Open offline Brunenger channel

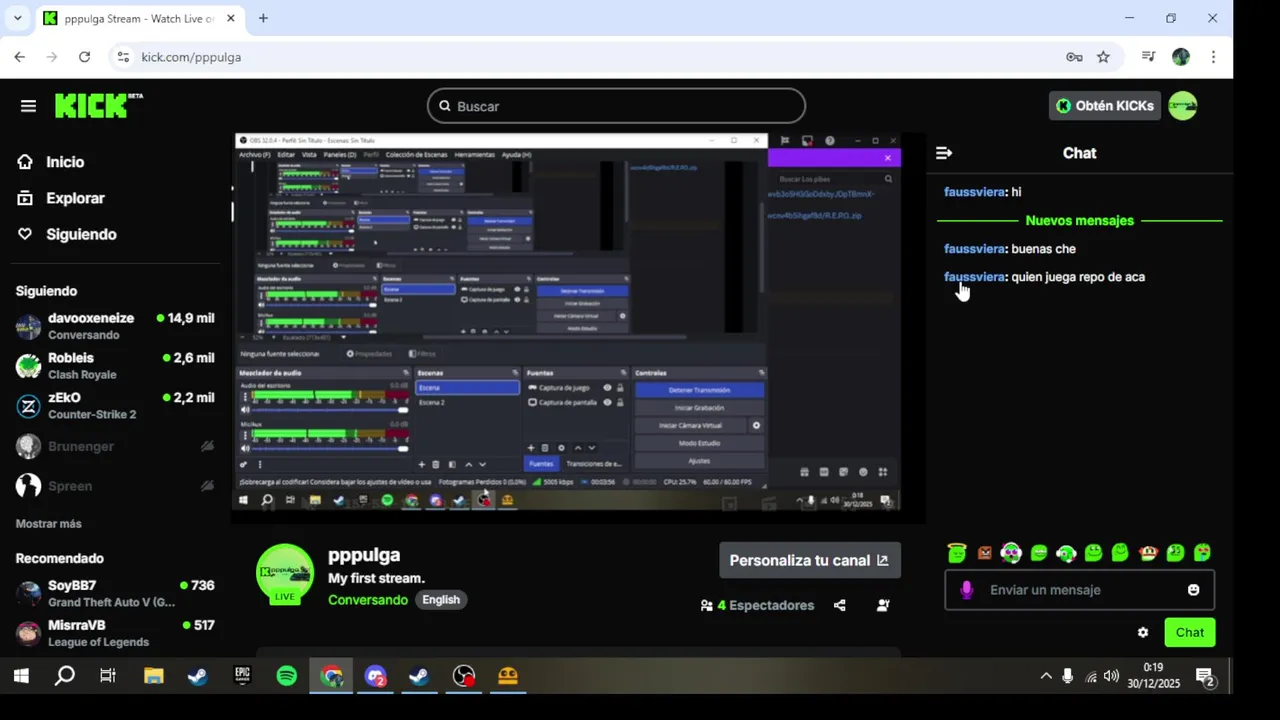[115, 446]
